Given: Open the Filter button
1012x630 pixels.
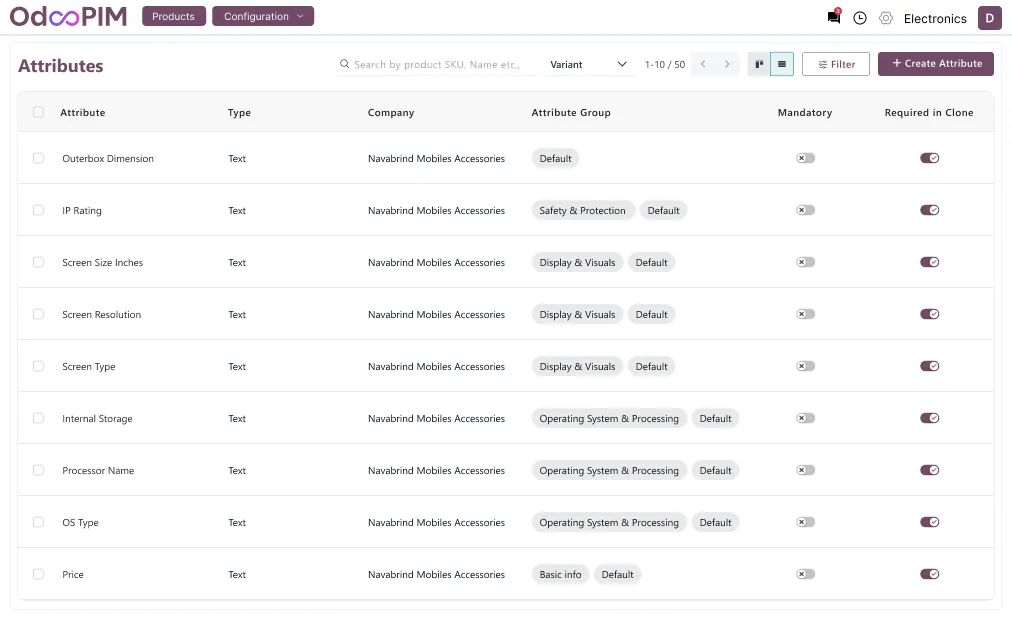Looking at the screenshot, I should 836,64.
